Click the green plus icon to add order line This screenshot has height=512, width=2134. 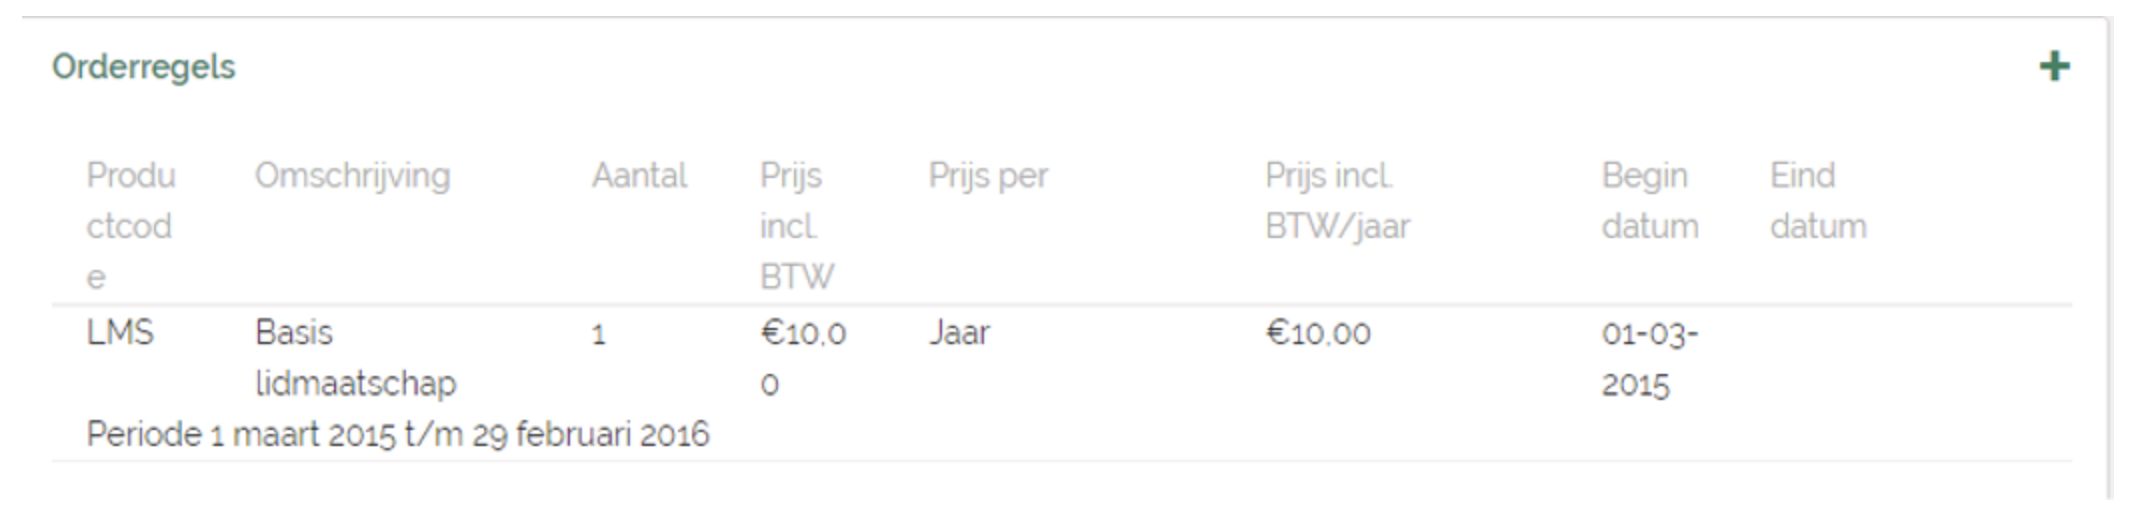pos(2054,67)
